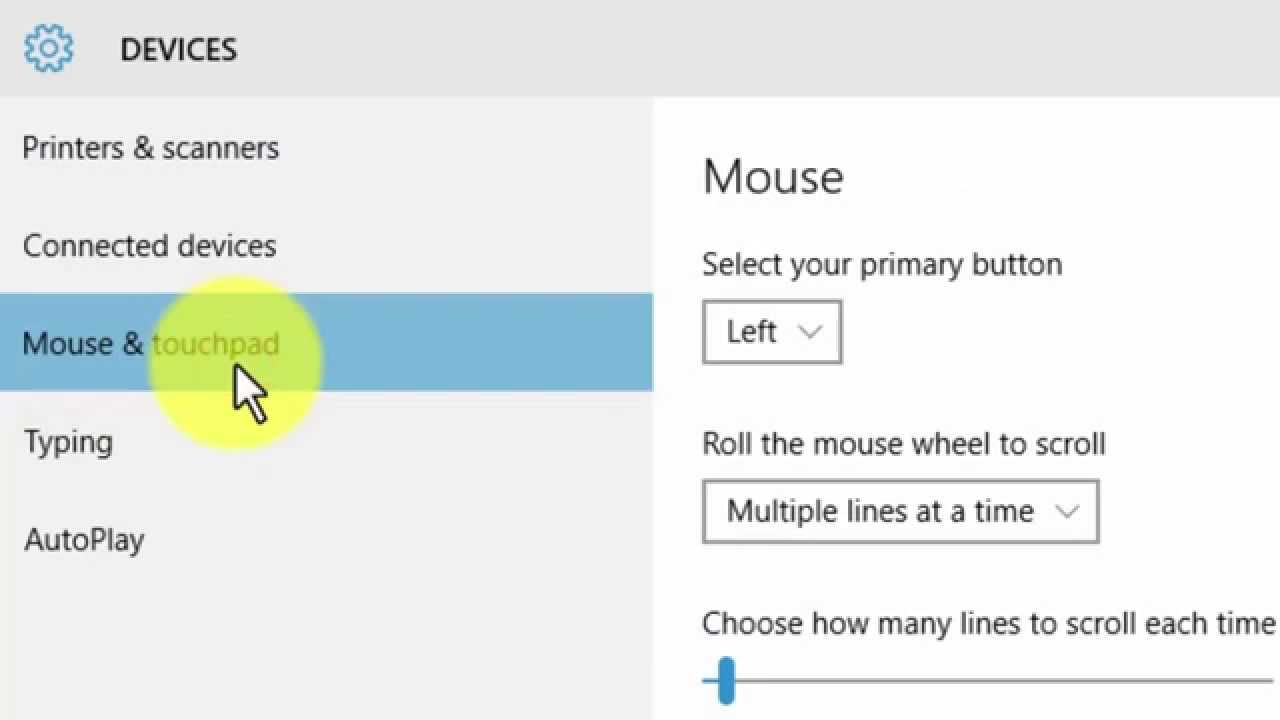Click Select your primary button label

(x=881, y=265)
